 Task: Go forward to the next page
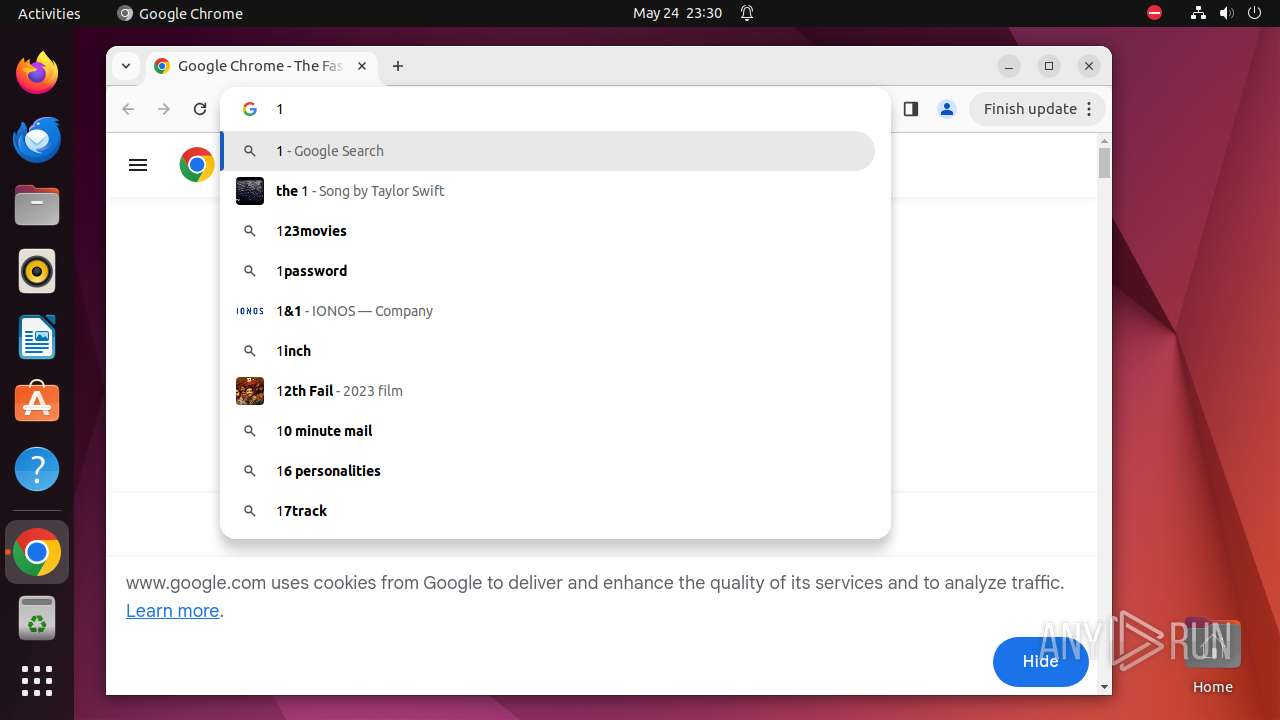(x=164, y=109)
